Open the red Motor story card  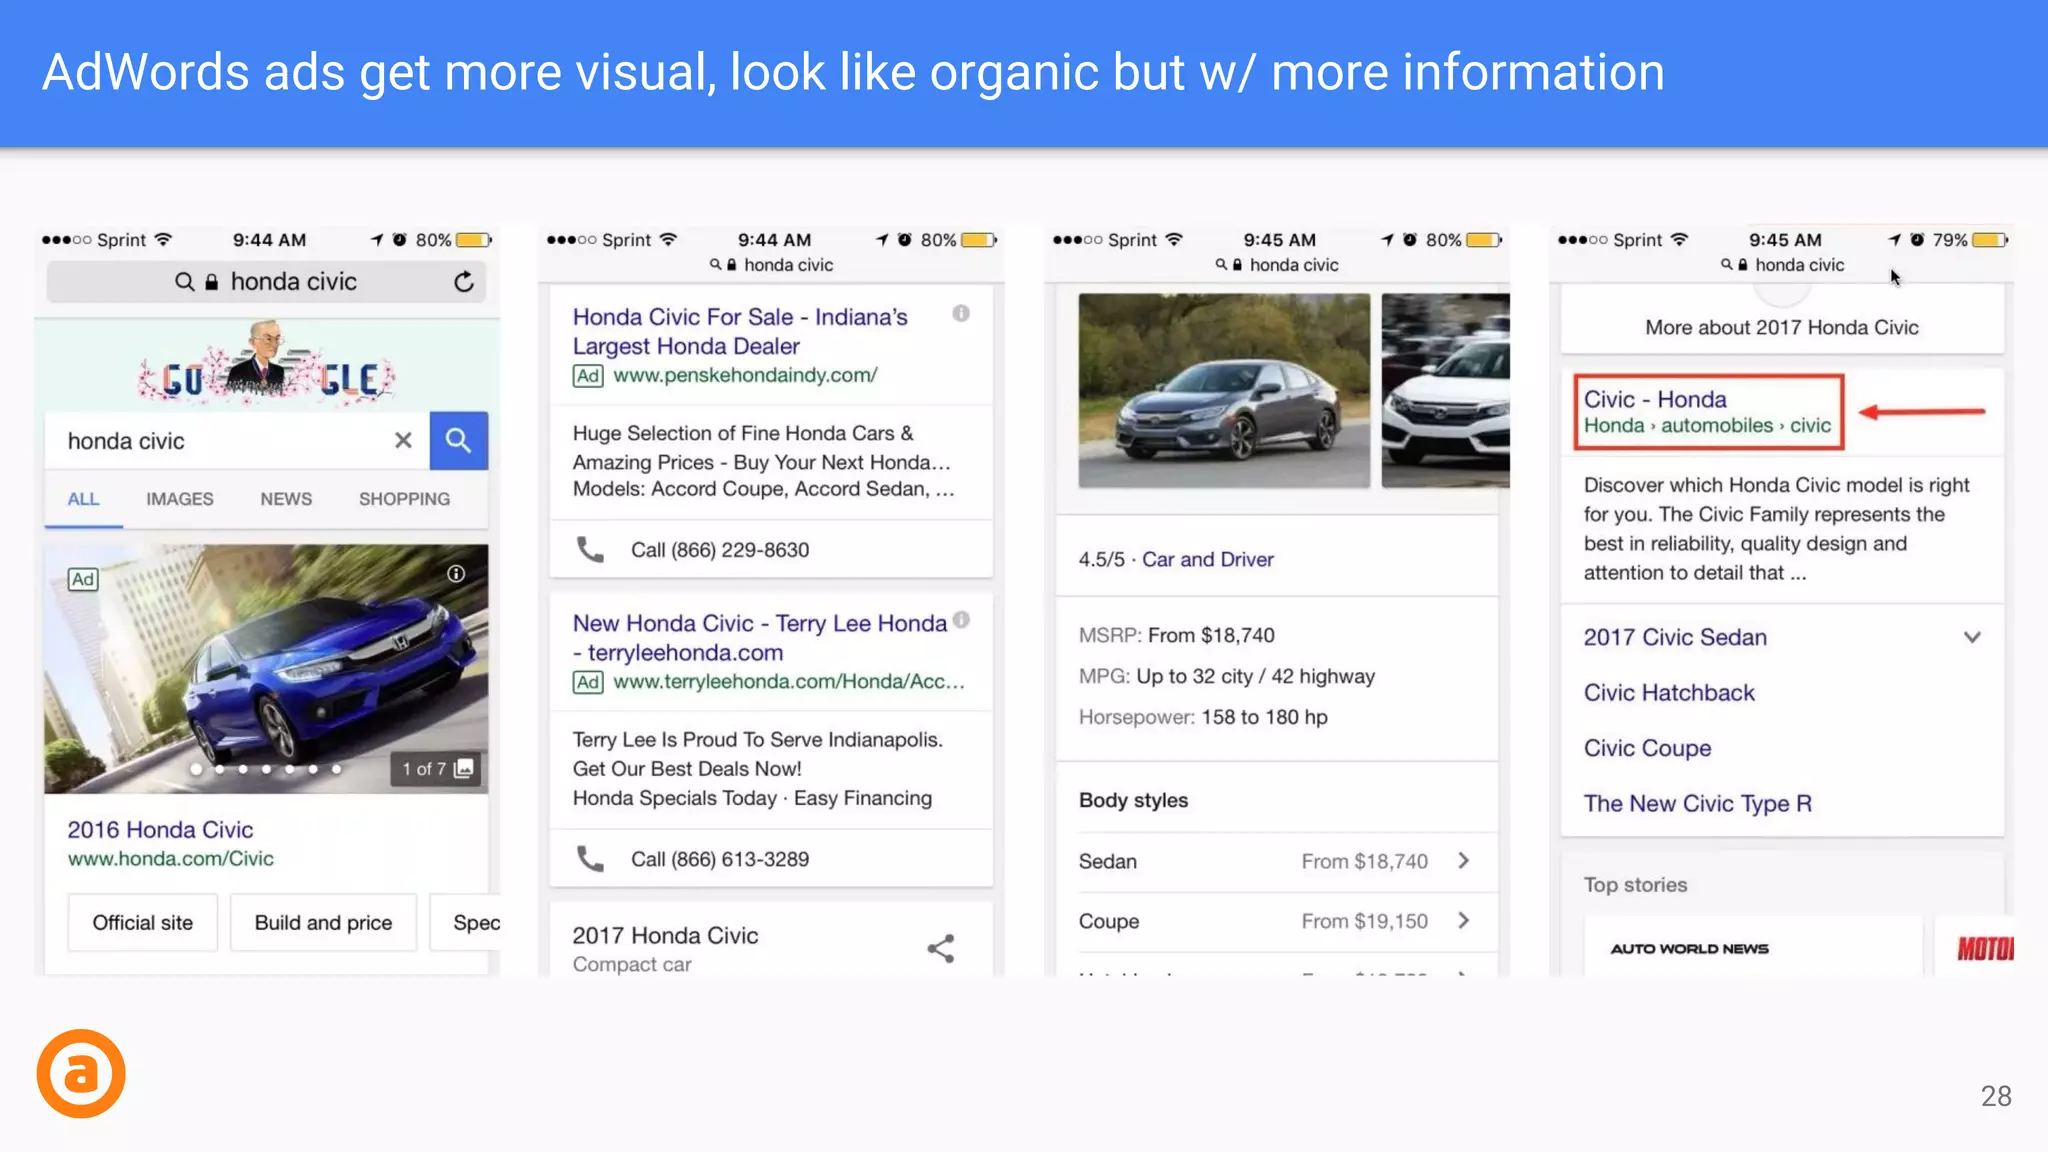1976,947
